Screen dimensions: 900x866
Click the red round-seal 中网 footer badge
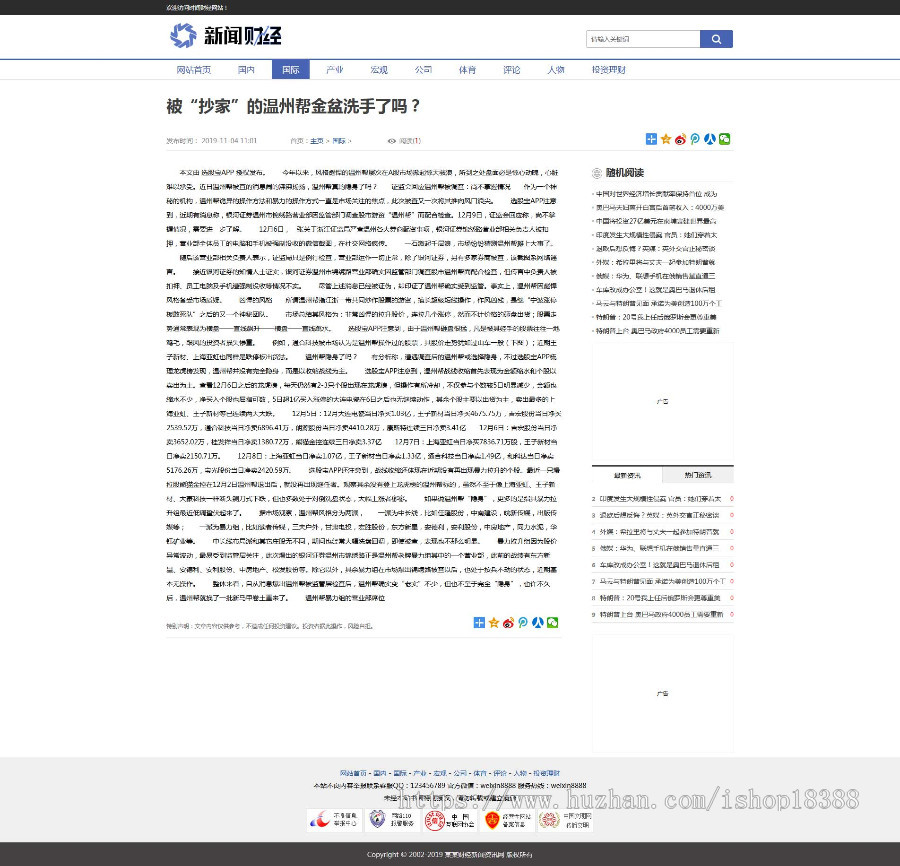click(x=449, y=820)
